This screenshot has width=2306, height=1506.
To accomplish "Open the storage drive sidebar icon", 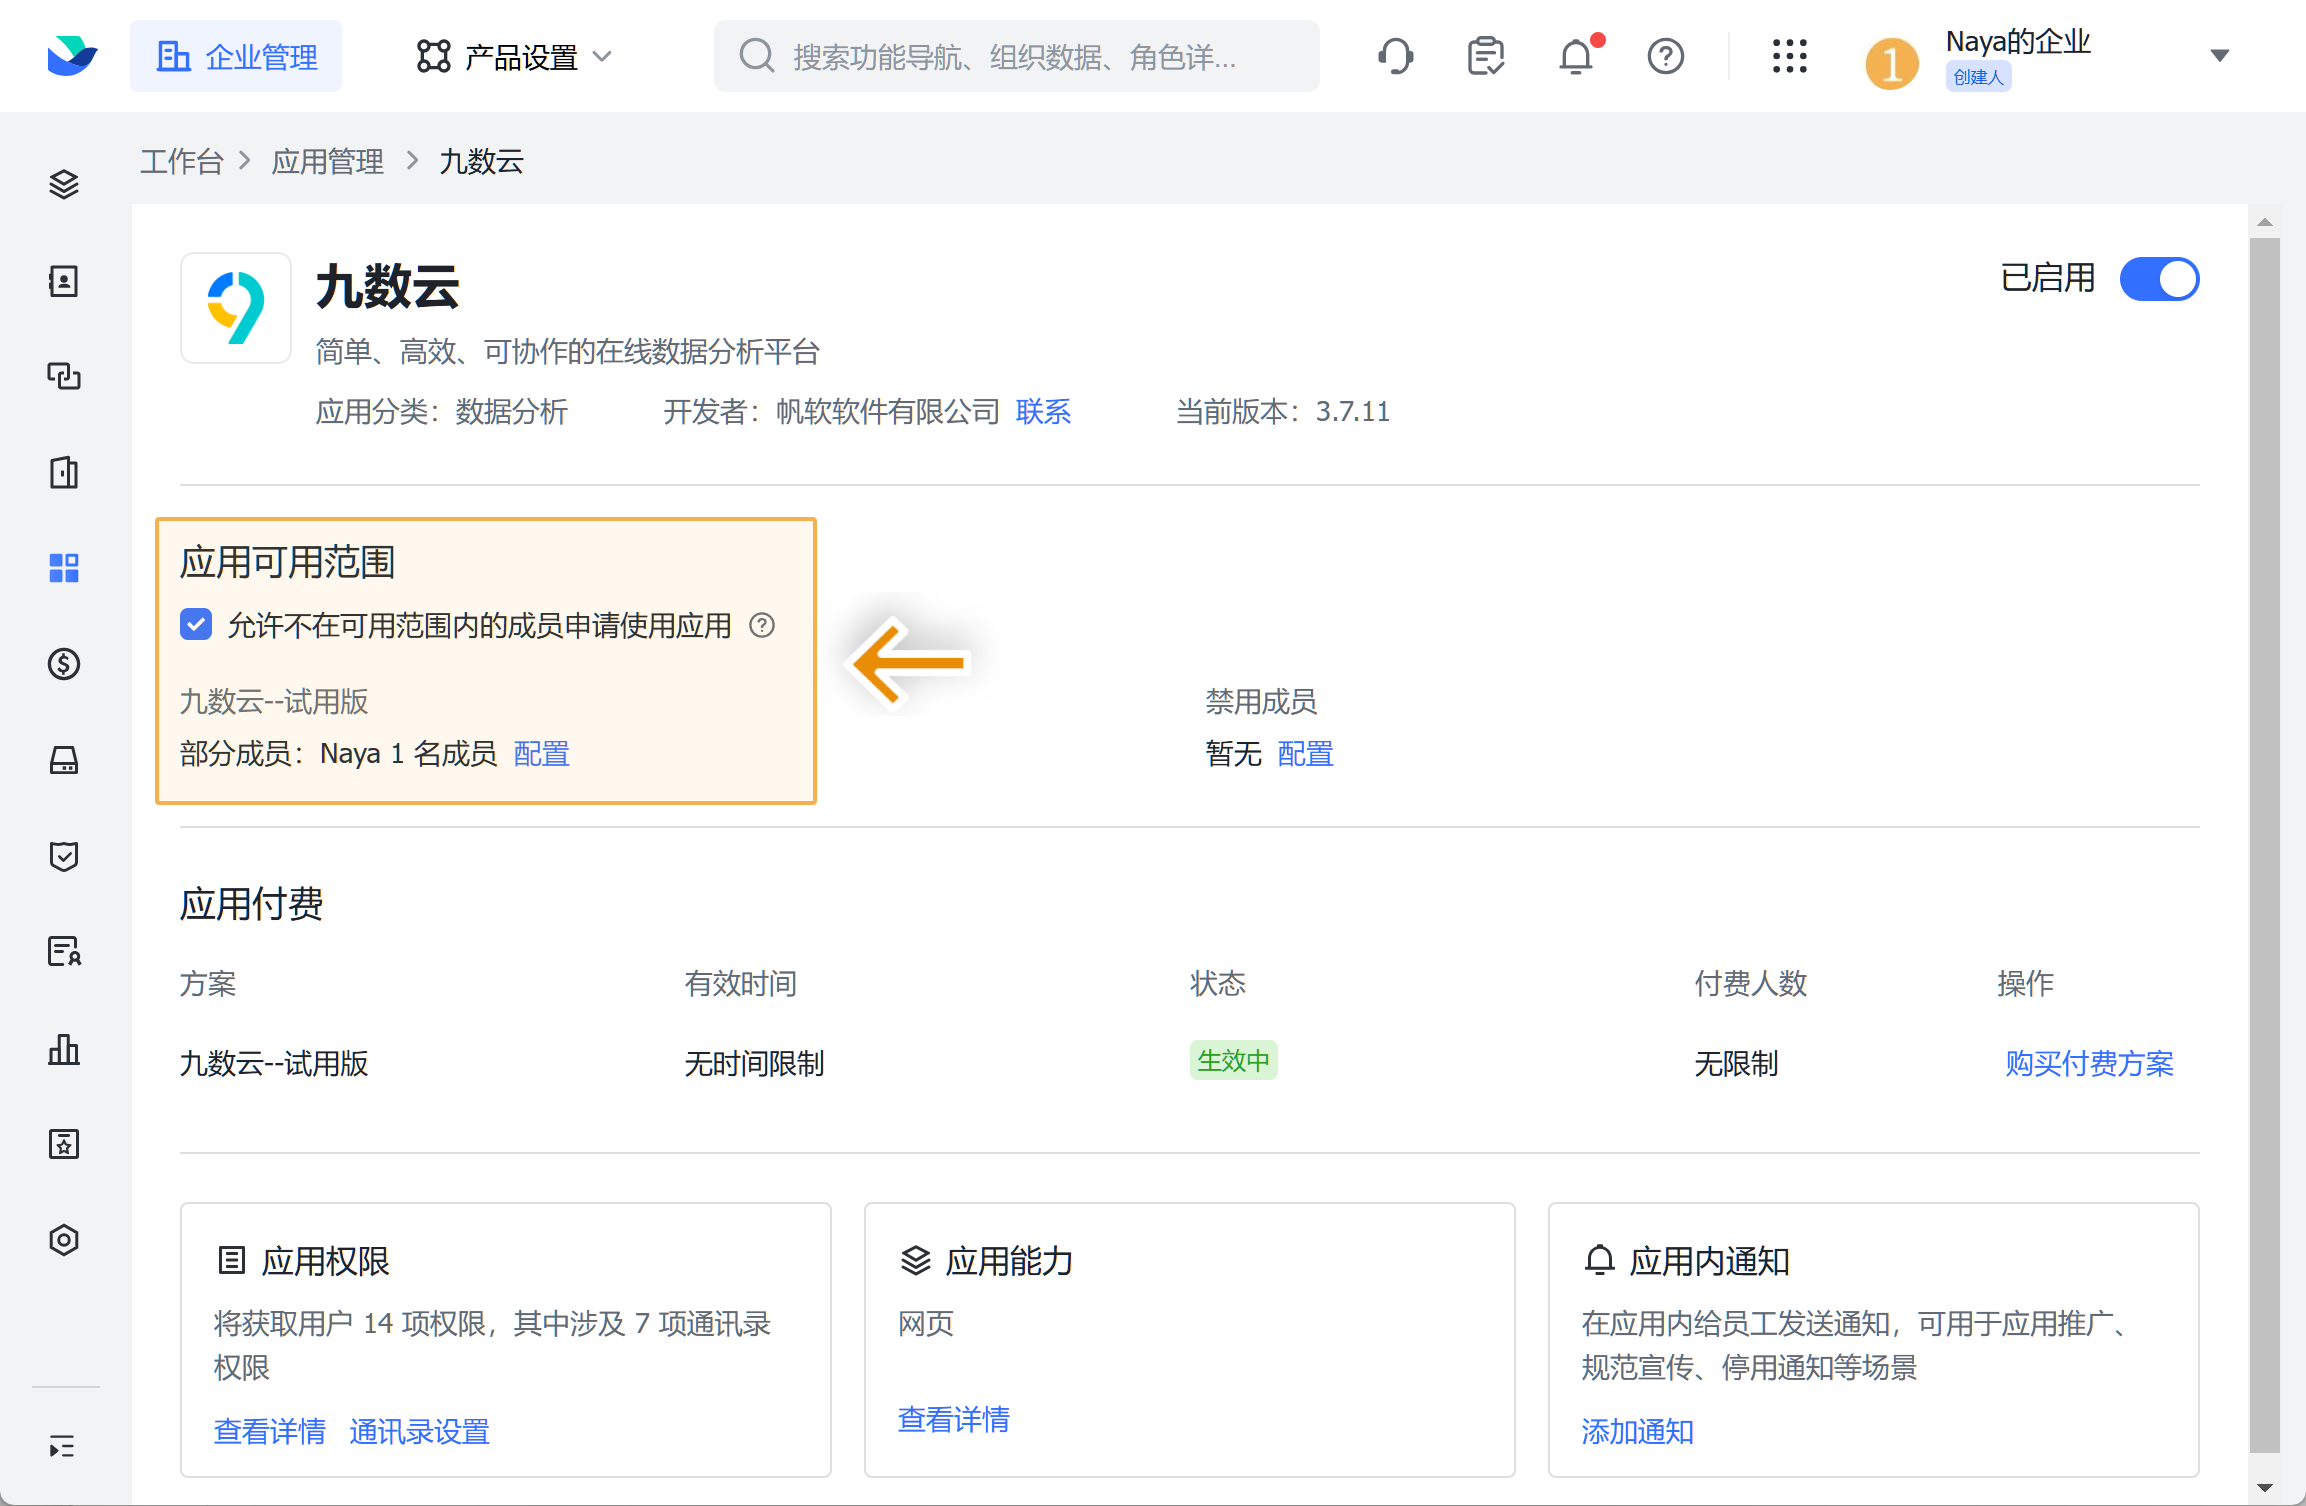I will click(x=64, y=760).
